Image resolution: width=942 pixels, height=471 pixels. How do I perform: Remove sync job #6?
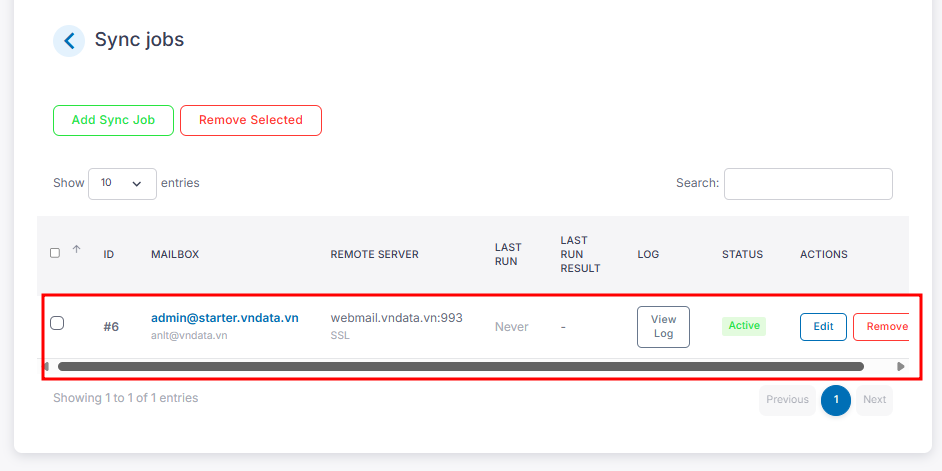point(882,327)
